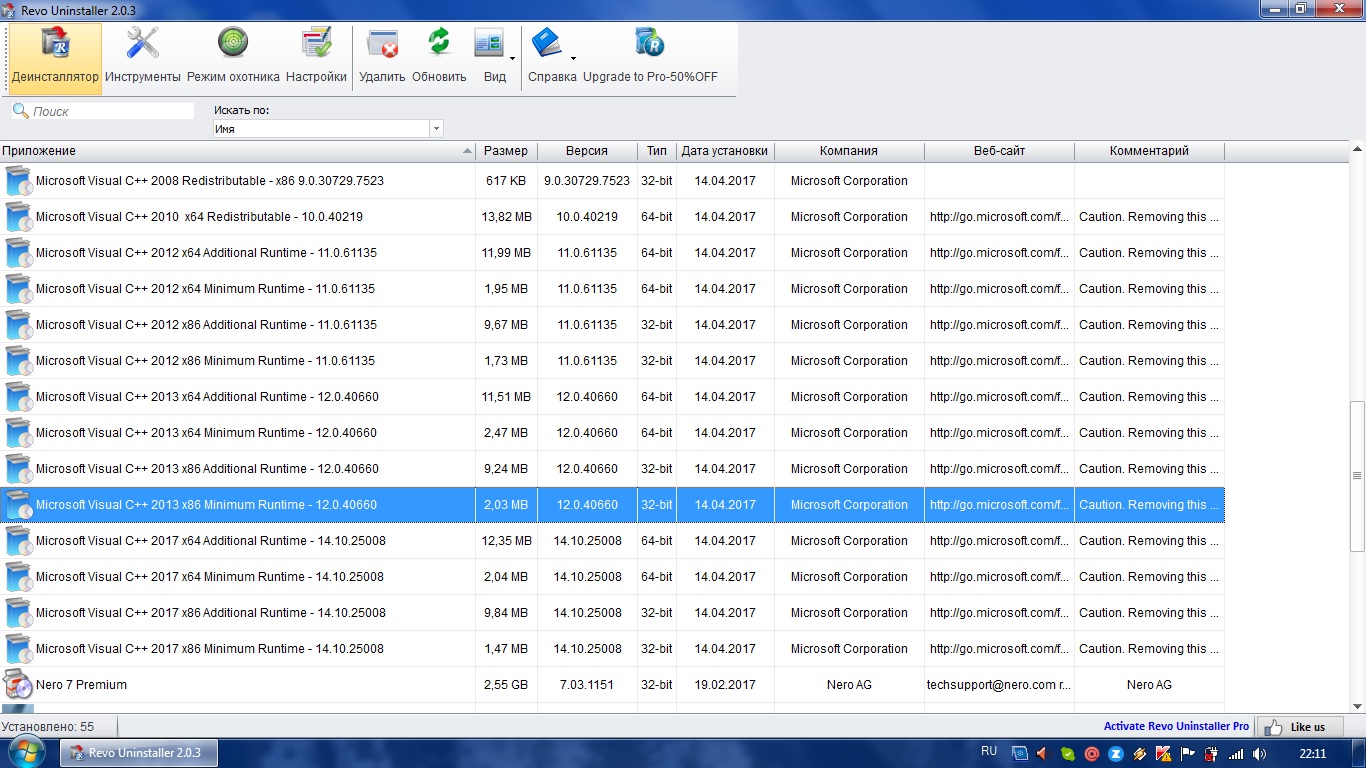Viewport: 1366px width, 768px height.
Task: Click icon of 2013 x64 Minimum Runtime
Action: click(x=19, y=433)
